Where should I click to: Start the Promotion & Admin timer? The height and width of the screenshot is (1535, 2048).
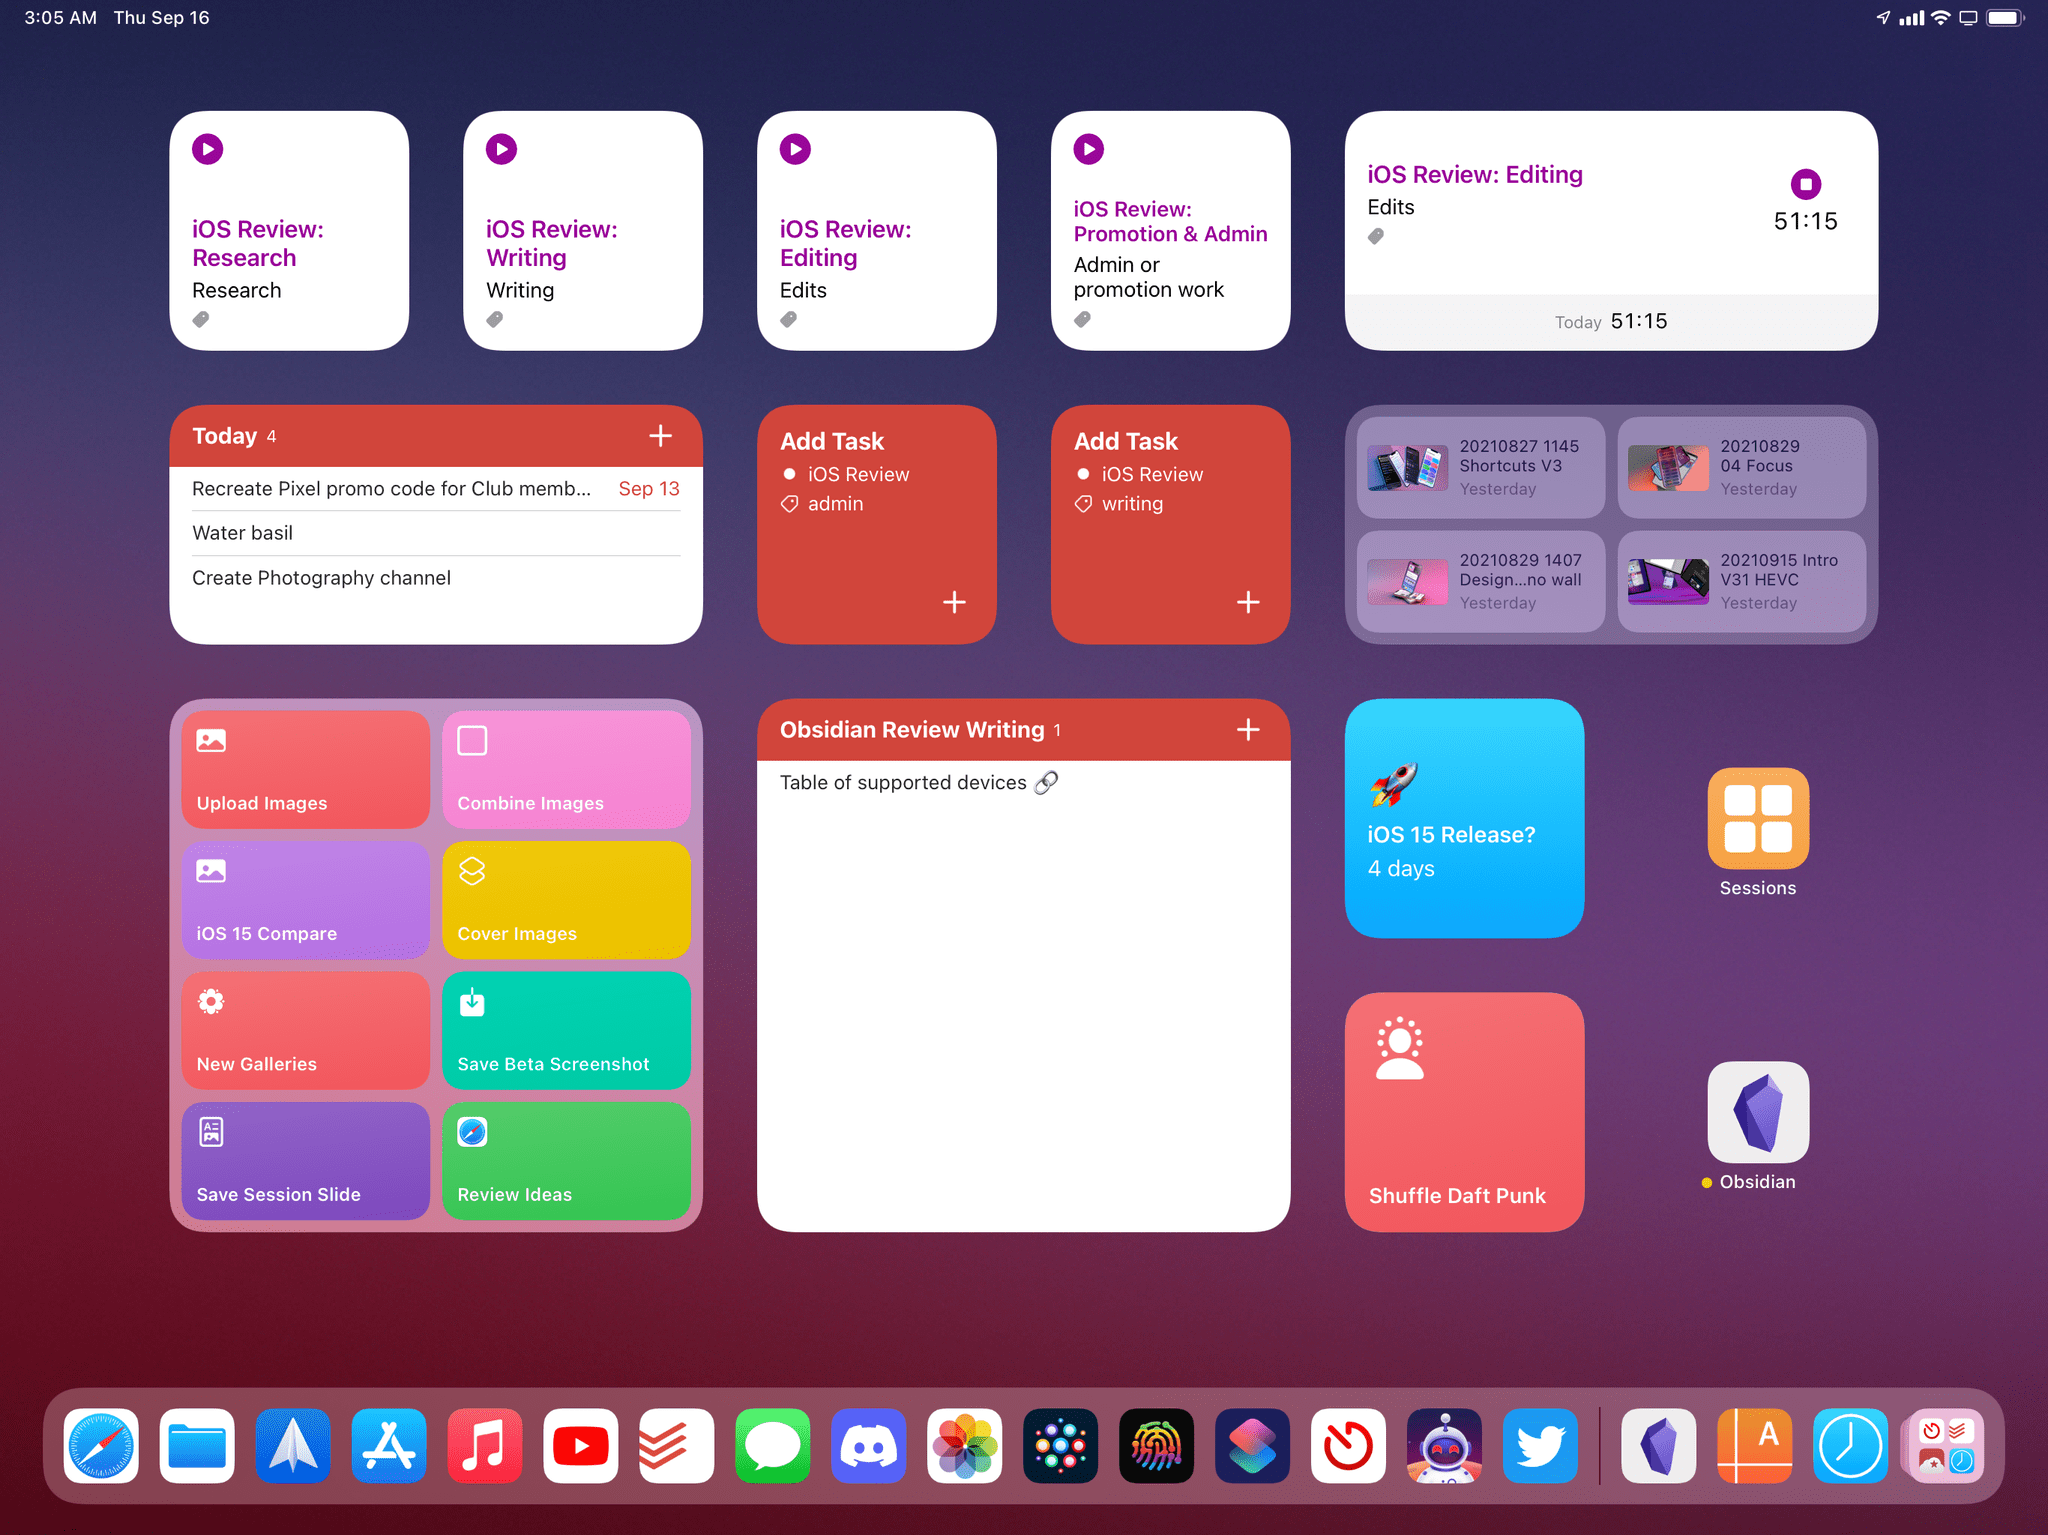pyautogui.click(x=1089, y=149)
